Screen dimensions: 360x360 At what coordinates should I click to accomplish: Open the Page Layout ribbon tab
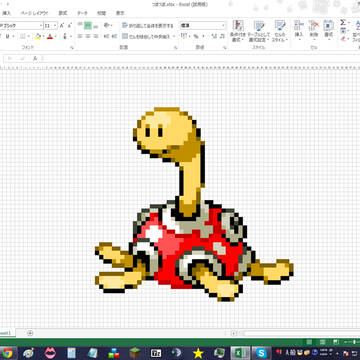pos(34,13)
